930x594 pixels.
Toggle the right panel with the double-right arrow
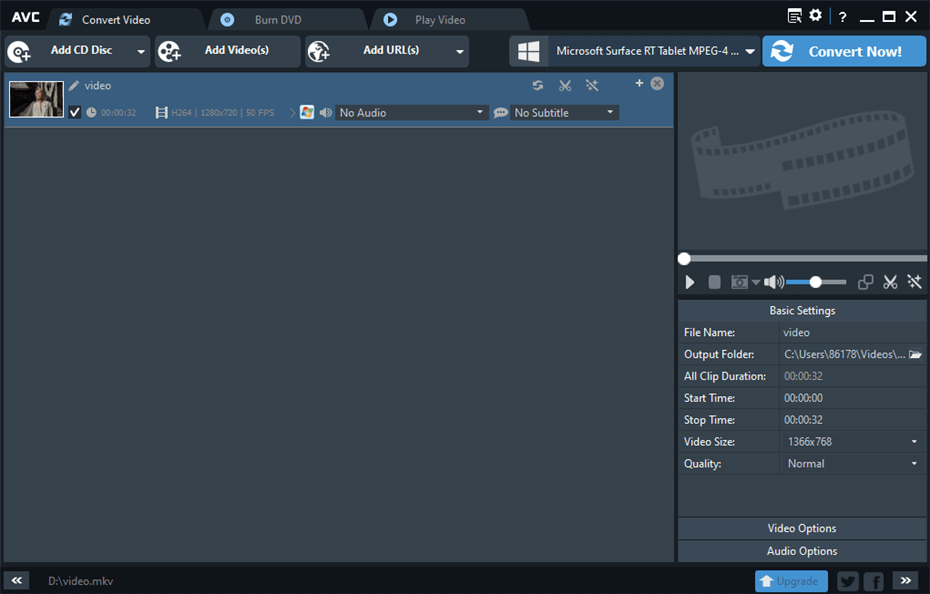point(906,580)
